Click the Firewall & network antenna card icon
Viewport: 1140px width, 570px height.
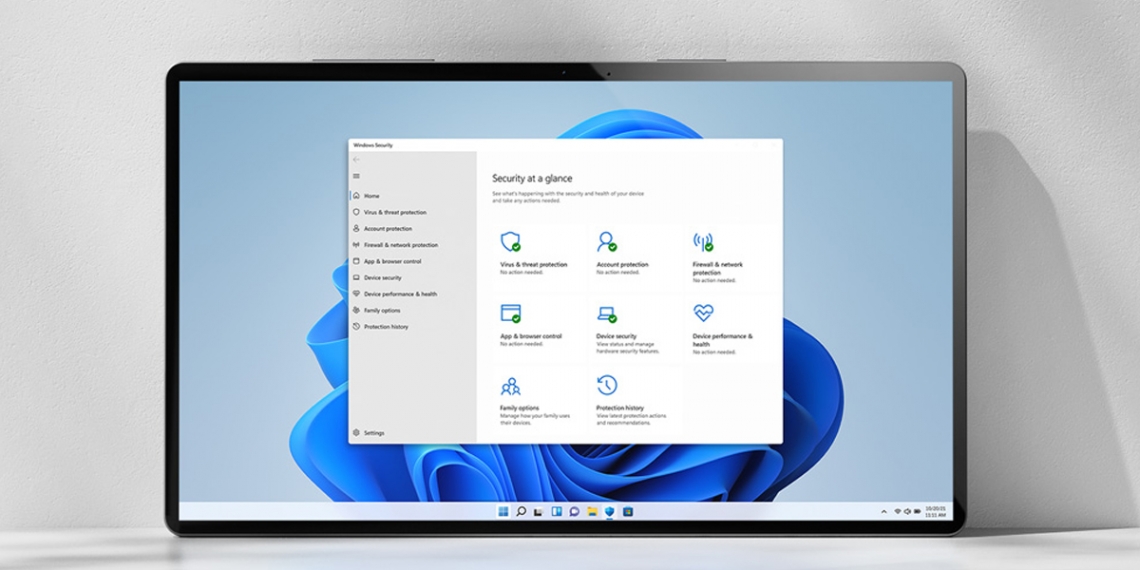point(703,241)
